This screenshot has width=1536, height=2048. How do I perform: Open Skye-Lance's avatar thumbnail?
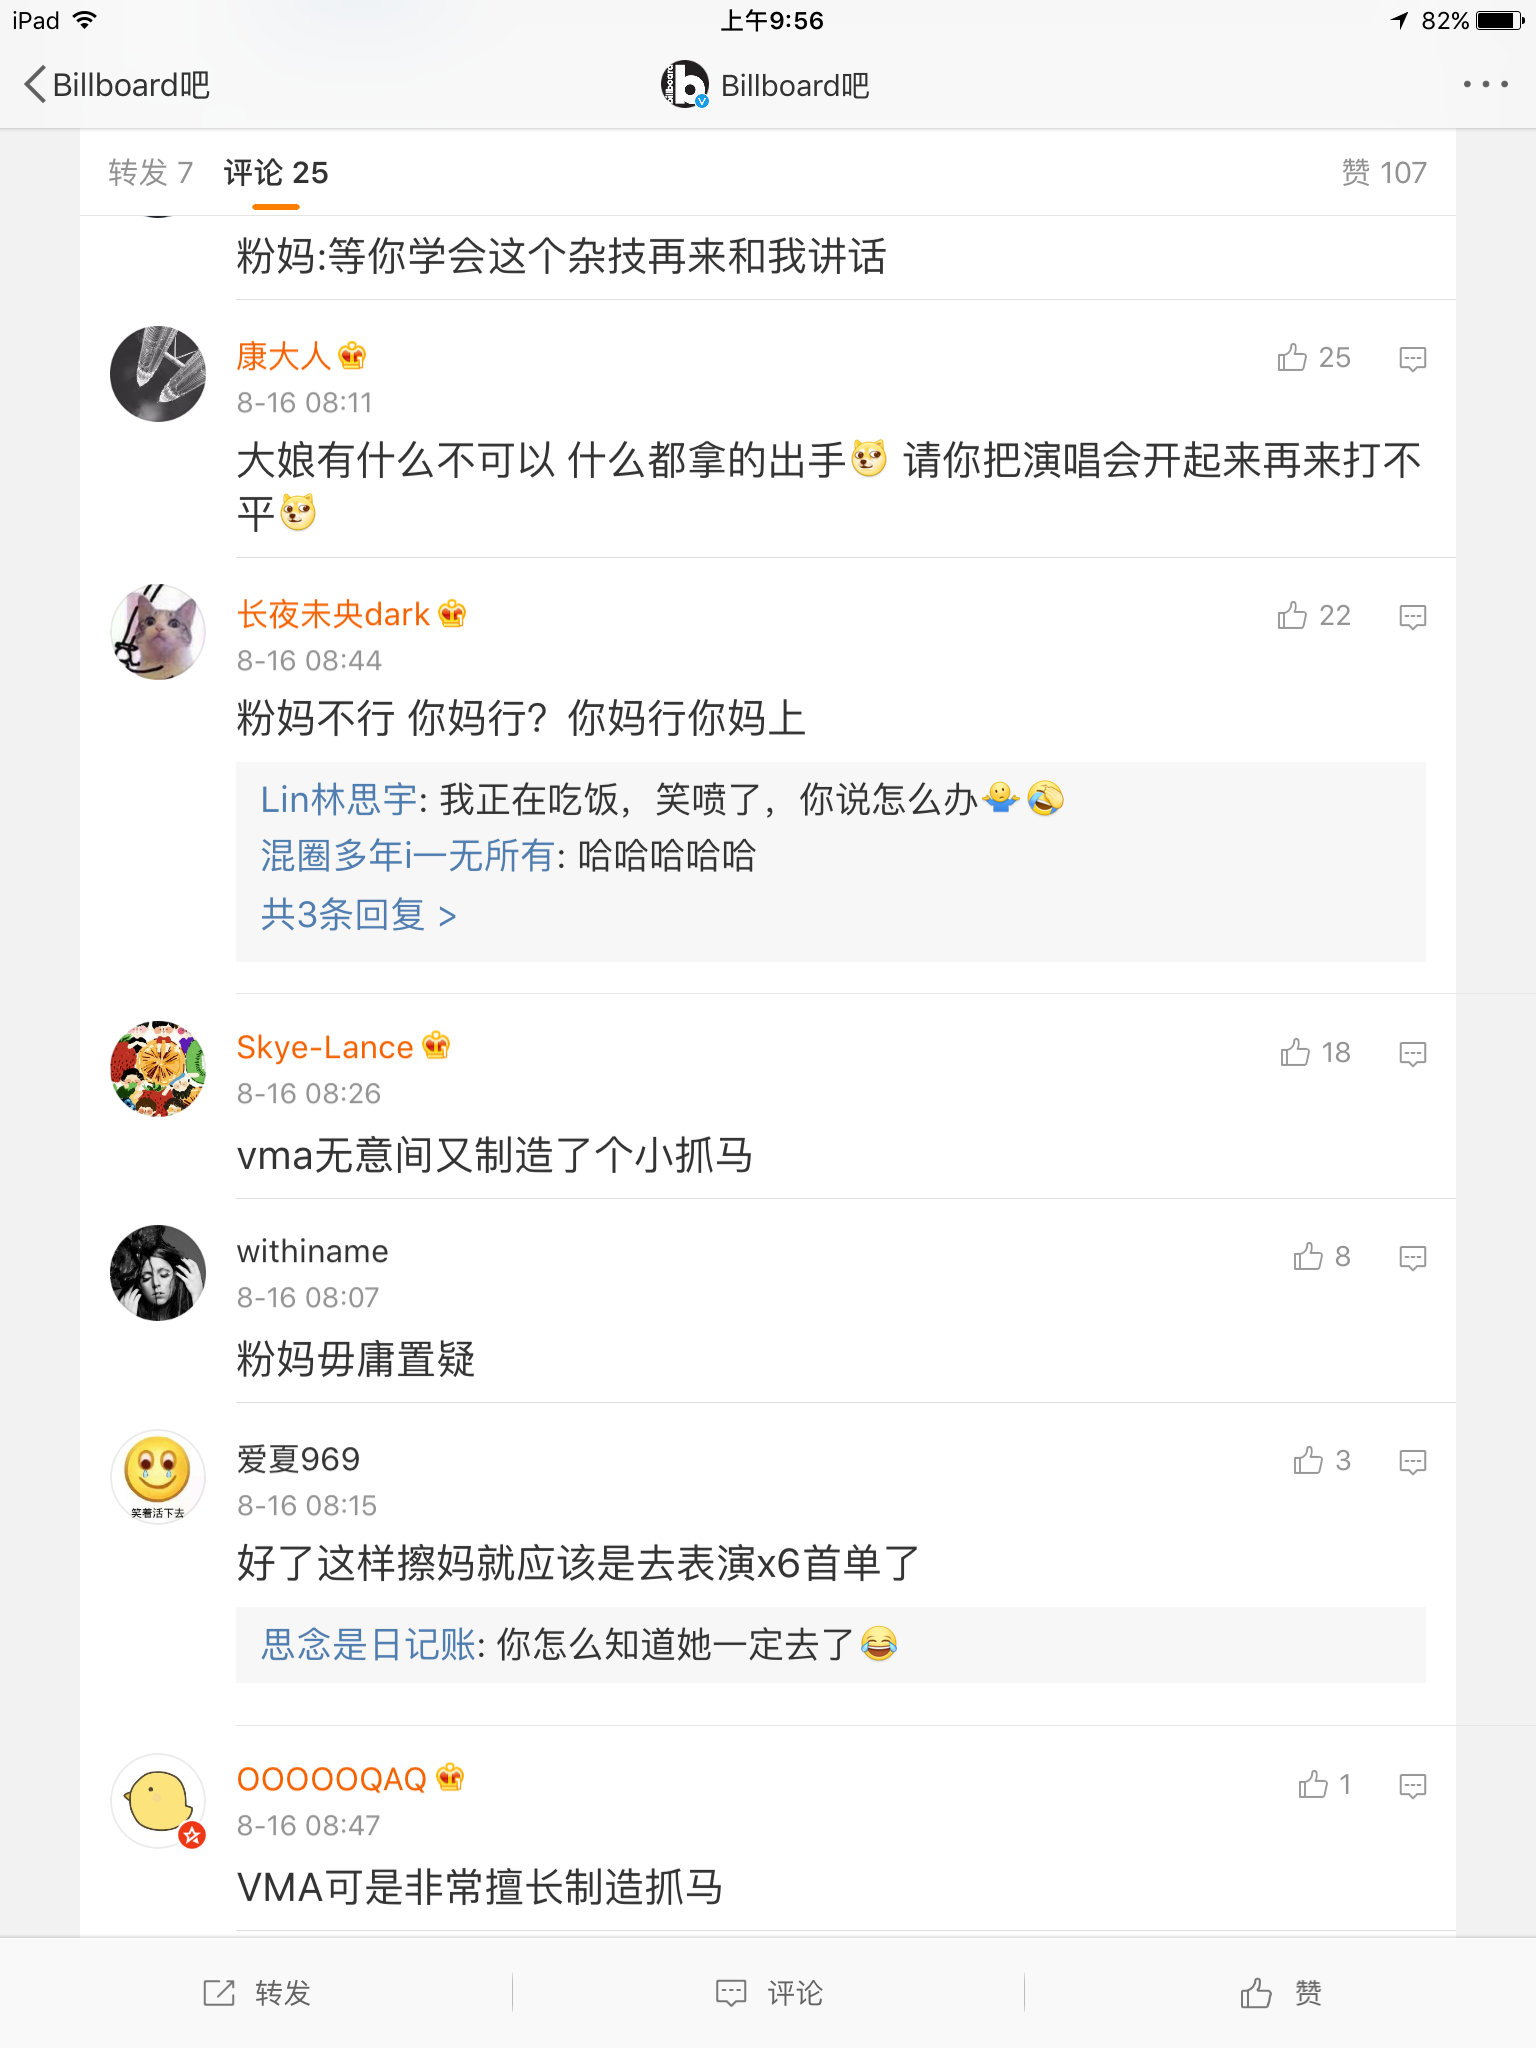tap(158, 1069)
